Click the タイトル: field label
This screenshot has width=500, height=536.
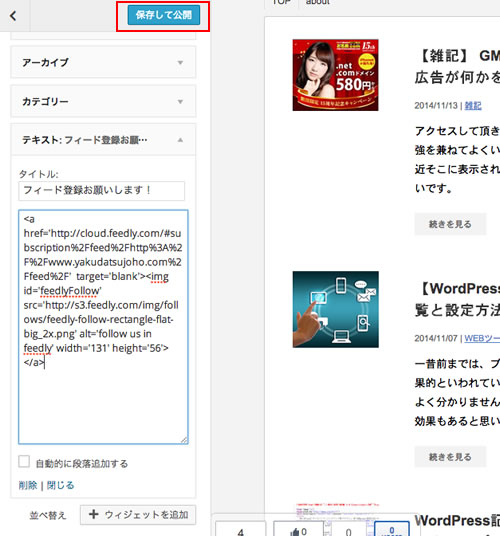[39, 174]
